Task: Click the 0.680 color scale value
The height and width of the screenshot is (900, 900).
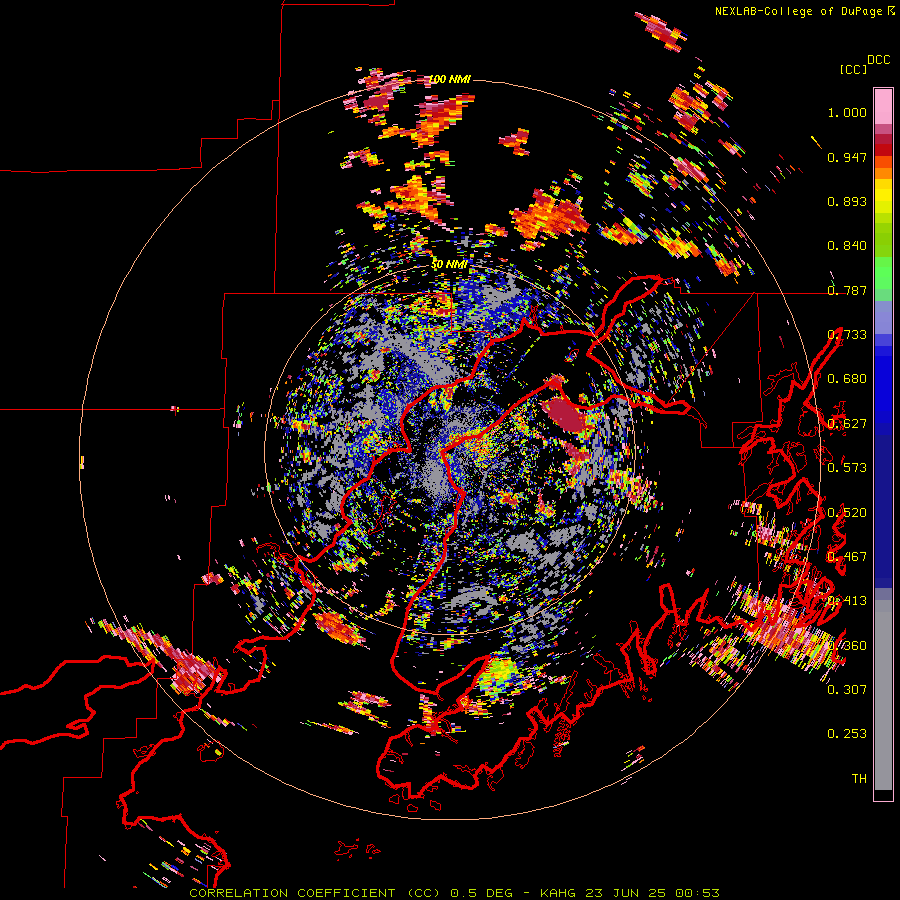Action: coord(847,379)
